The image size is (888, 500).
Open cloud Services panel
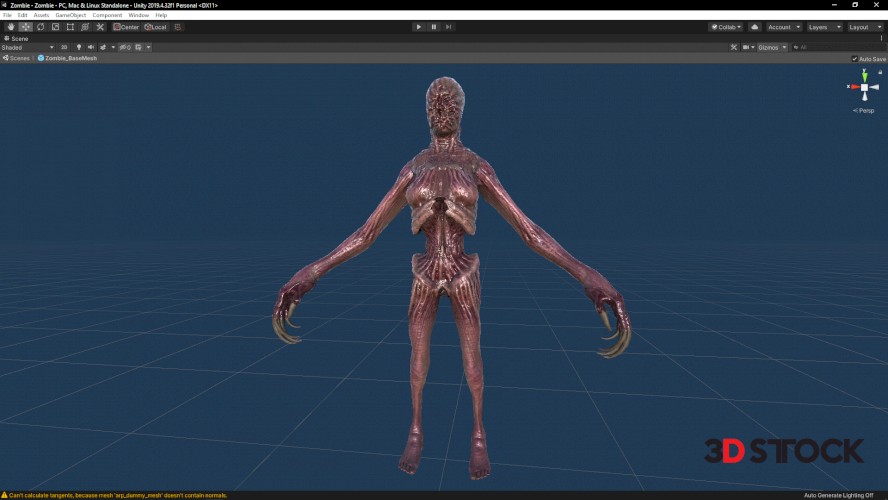click(755, 27)
